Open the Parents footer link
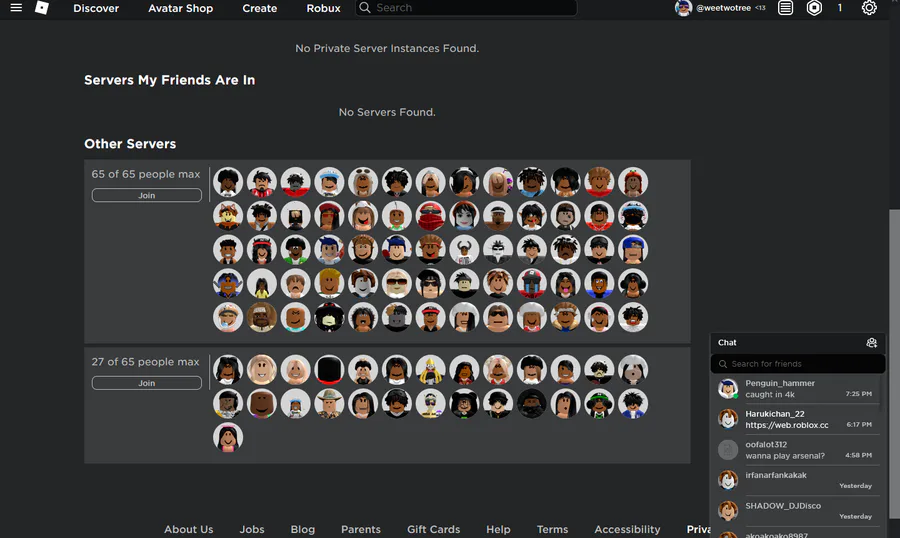 pos(360,529)
